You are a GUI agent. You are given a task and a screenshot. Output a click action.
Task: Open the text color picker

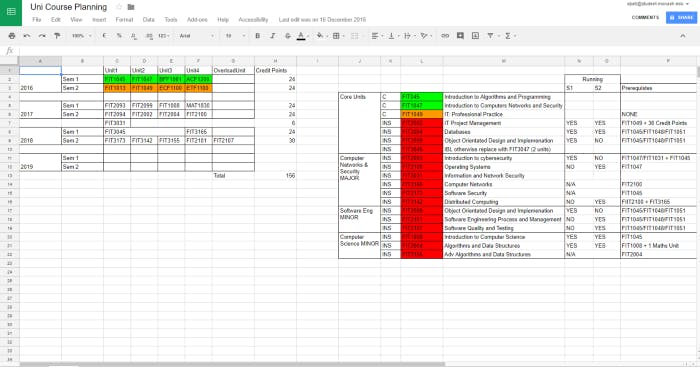(301, 36)
